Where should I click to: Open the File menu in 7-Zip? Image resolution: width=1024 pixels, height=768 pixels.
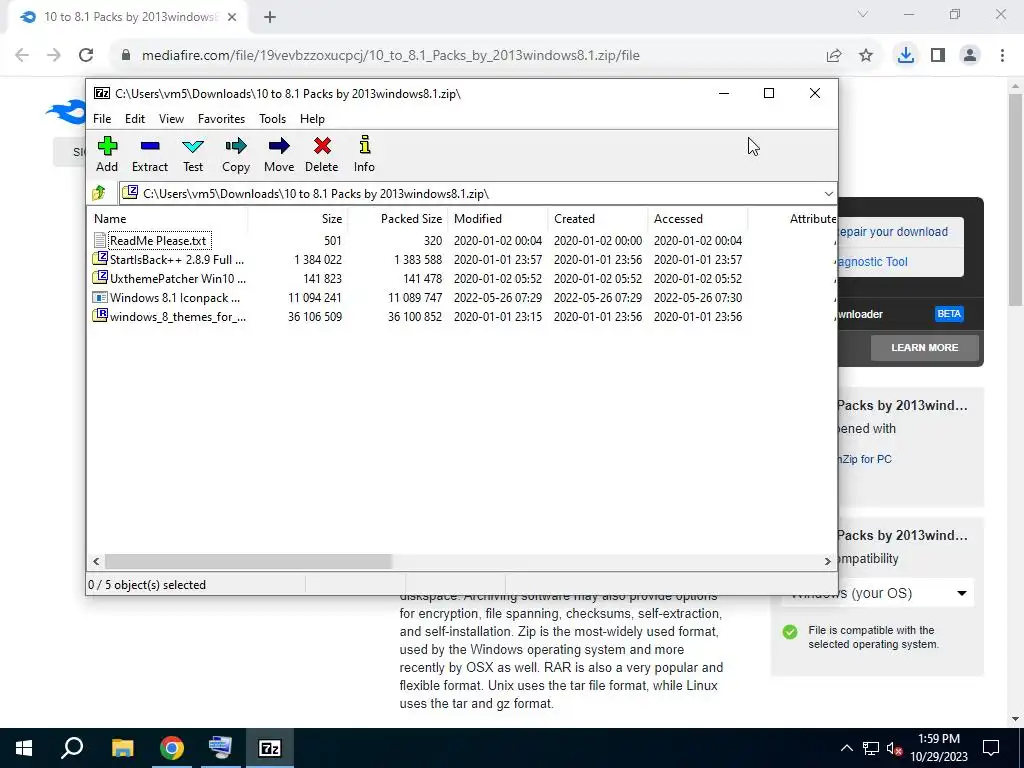pyautogui.click(x=102, y=119)
